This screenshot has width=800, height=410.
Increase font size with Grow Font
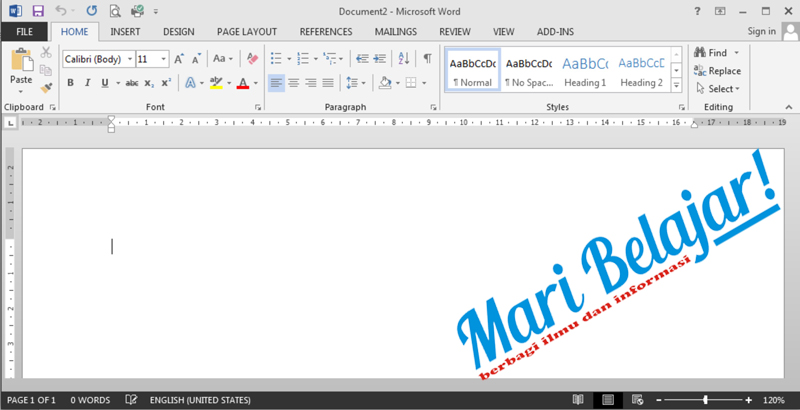(179, 59)
